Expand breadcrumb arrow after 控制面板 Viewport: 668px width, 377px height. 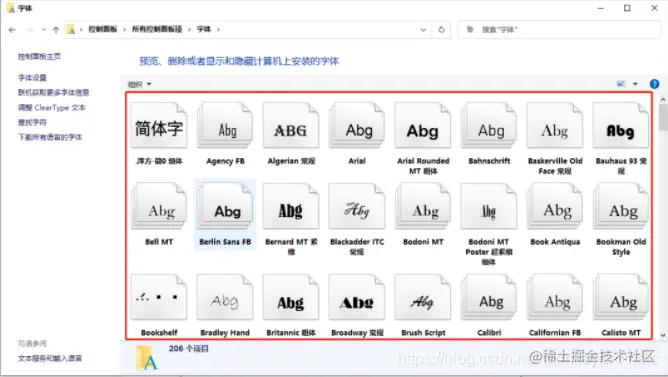tap(124, 30)
